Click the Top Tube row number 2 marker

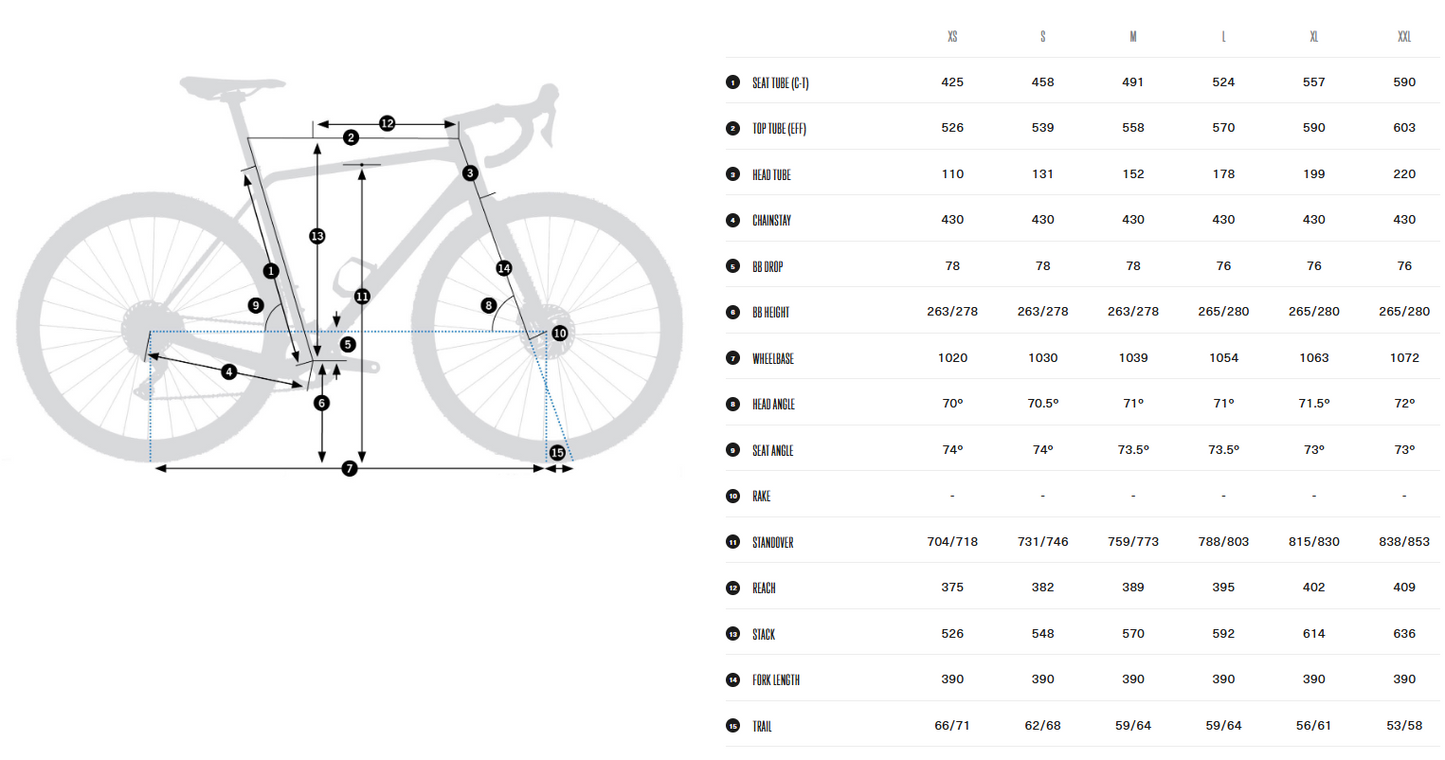click(x=732, y=128)
